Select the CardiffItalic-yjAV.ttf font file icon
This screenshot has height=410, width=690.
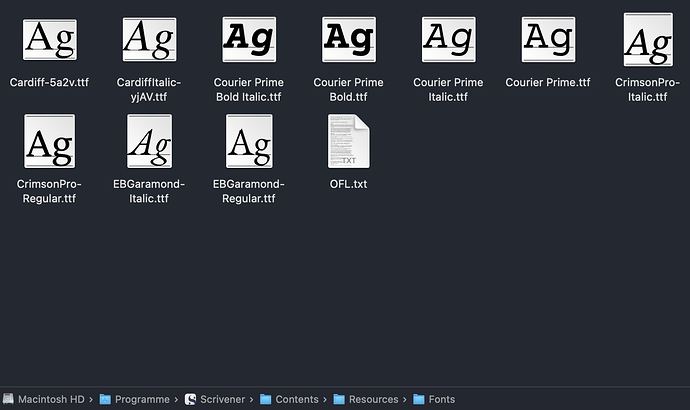pos(150,40)
